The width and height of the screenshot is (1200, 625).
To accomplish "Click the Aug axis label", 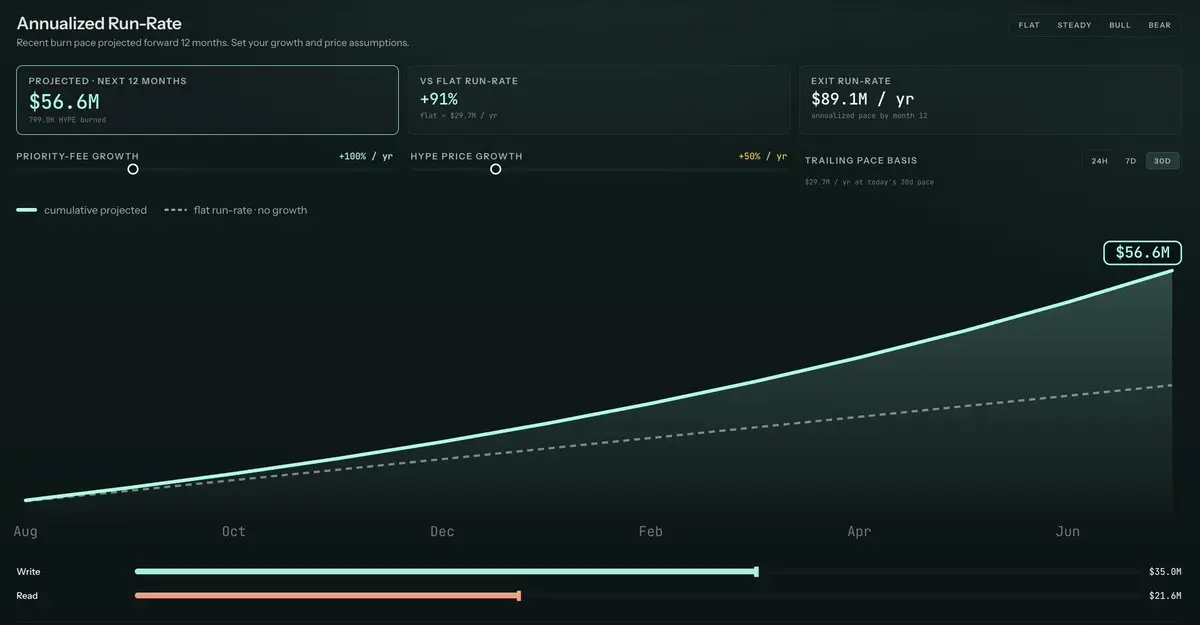I will pyautogui.click(x=25, y=532).
